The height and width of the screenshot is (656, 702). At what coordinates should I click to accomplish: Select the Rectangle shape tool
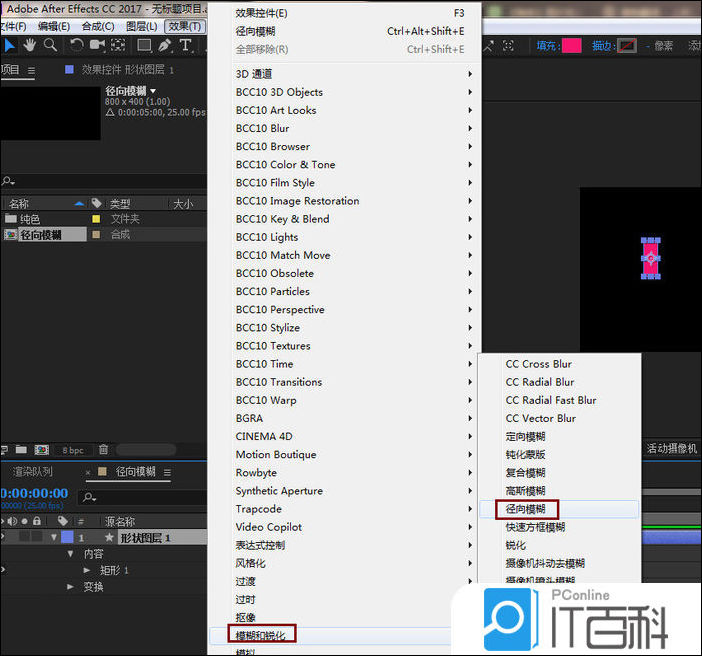tap(144, 45)
